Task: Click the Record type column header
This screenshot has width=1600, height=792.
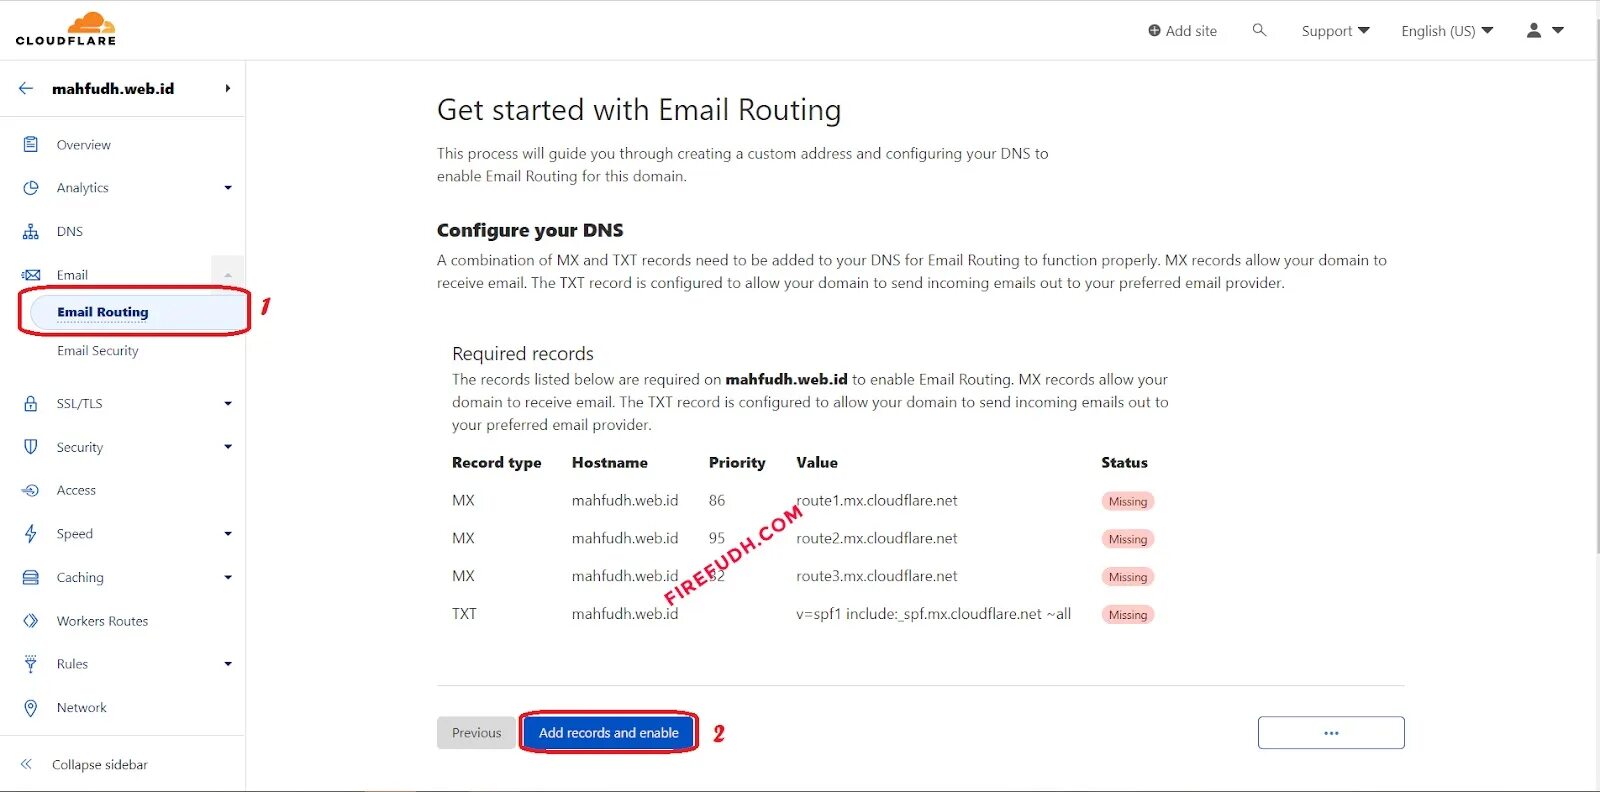Action: point(497,463)
